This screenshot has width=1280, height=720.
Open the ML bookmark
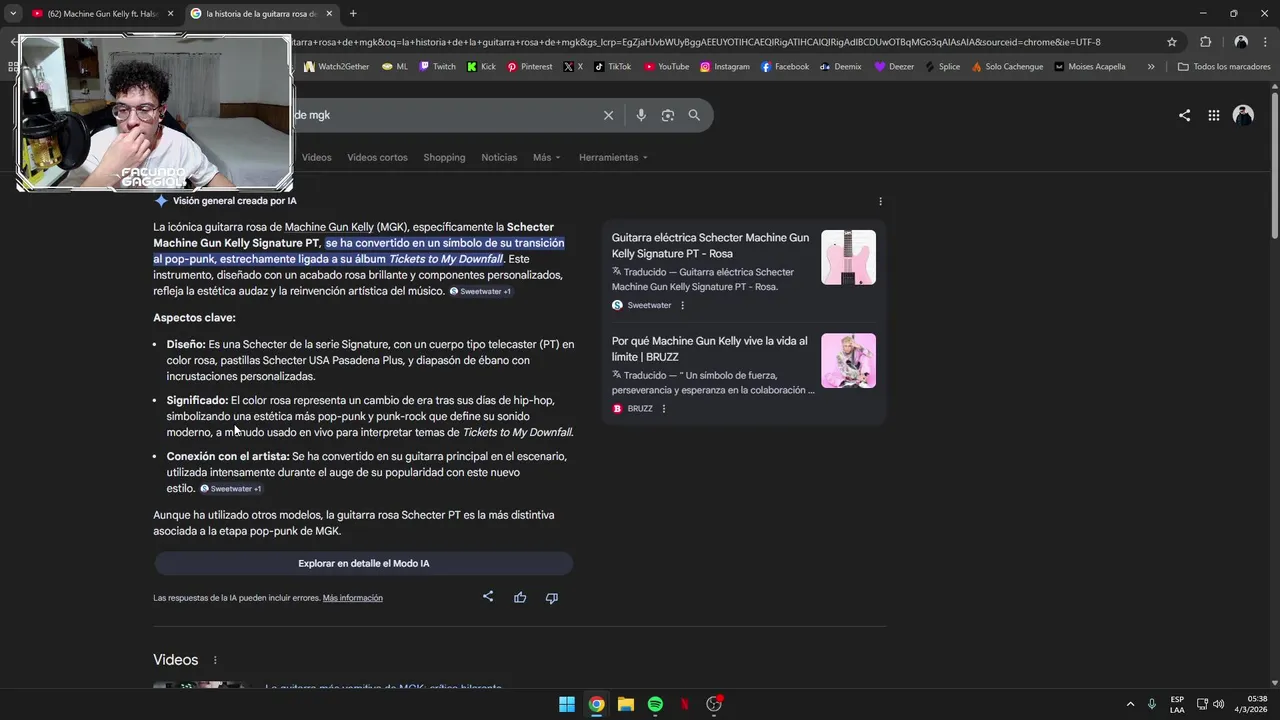(x=394, y=66)
